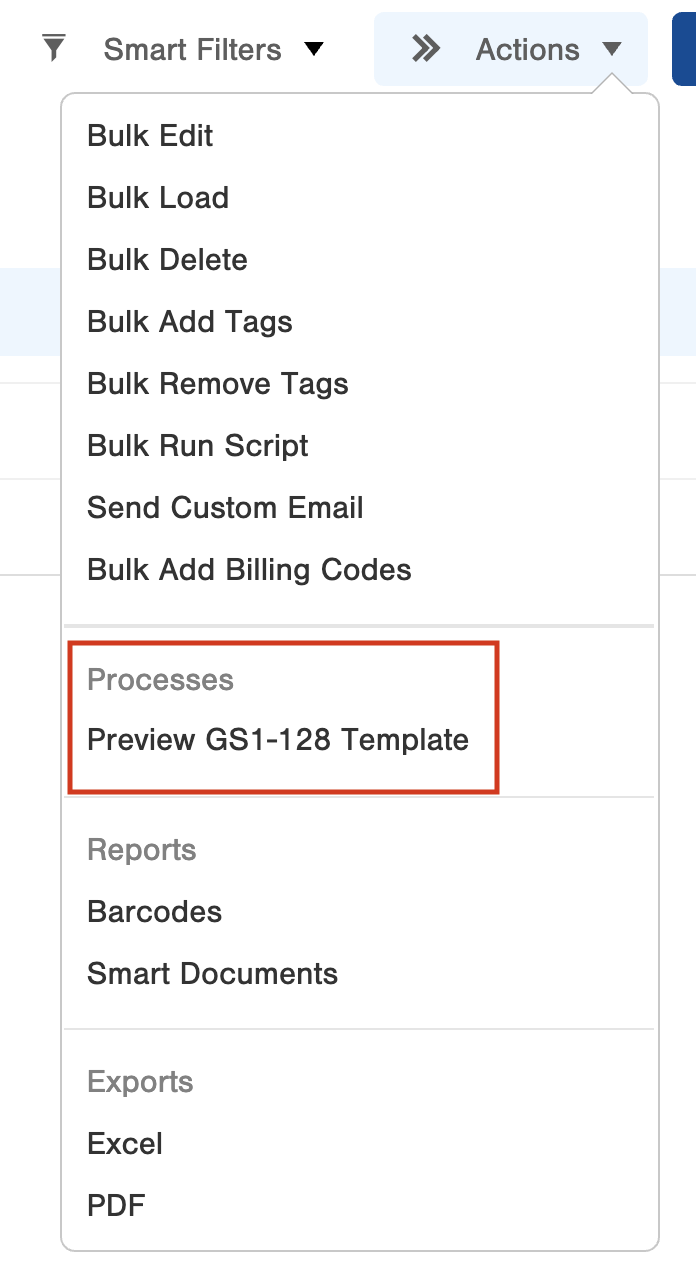696x1282 pixels.
Task: Export the list as PDF
Action: pyautogui.click(x=117, y=1206)
